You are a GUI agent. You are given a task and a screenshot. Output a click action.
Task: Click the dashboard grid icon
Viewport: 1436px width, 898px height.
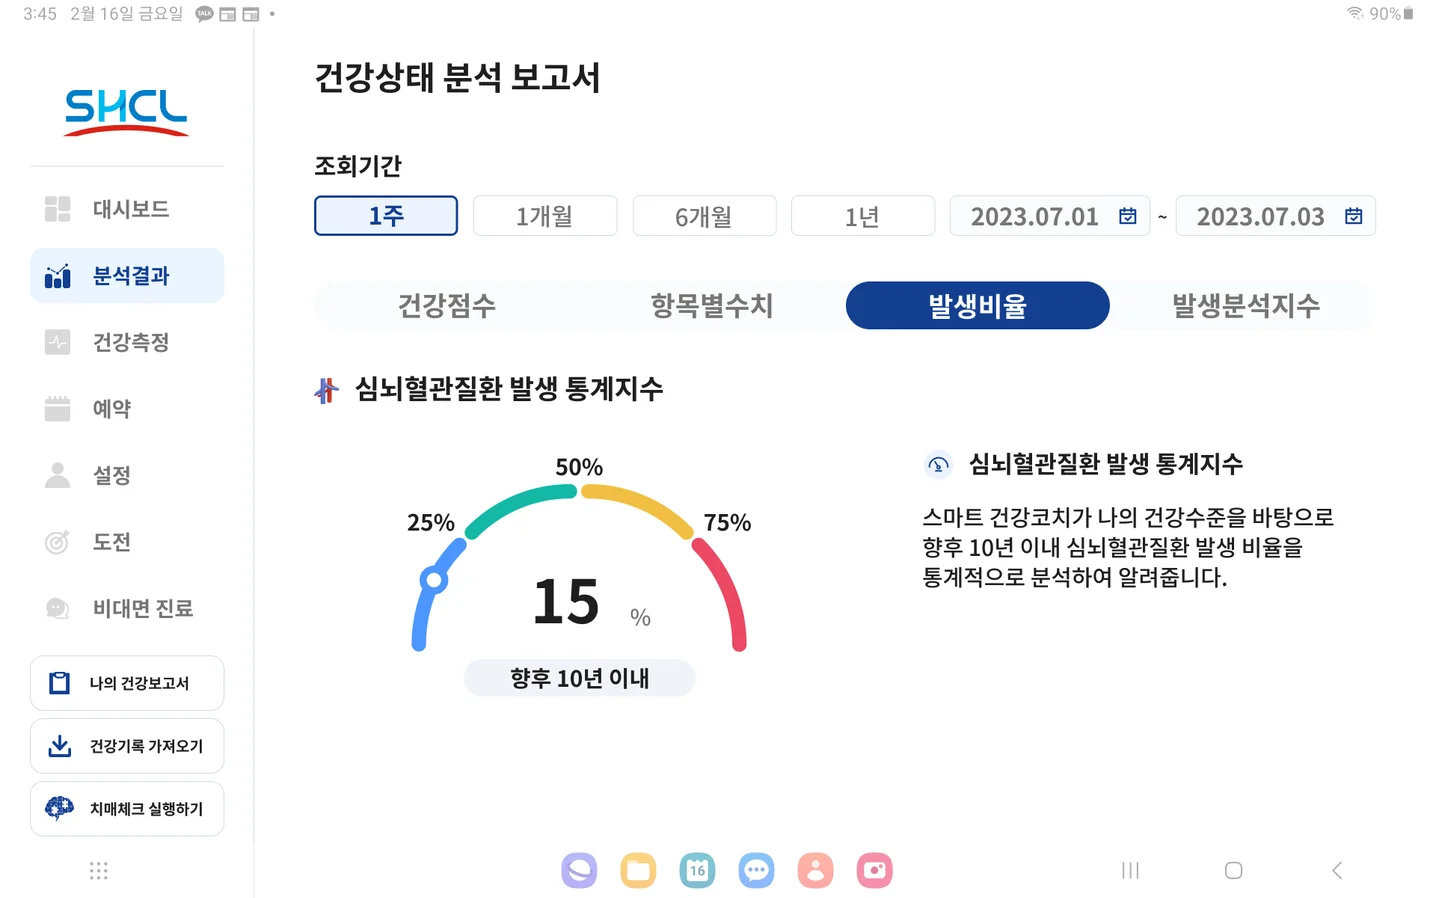click(x=58, y=209)
